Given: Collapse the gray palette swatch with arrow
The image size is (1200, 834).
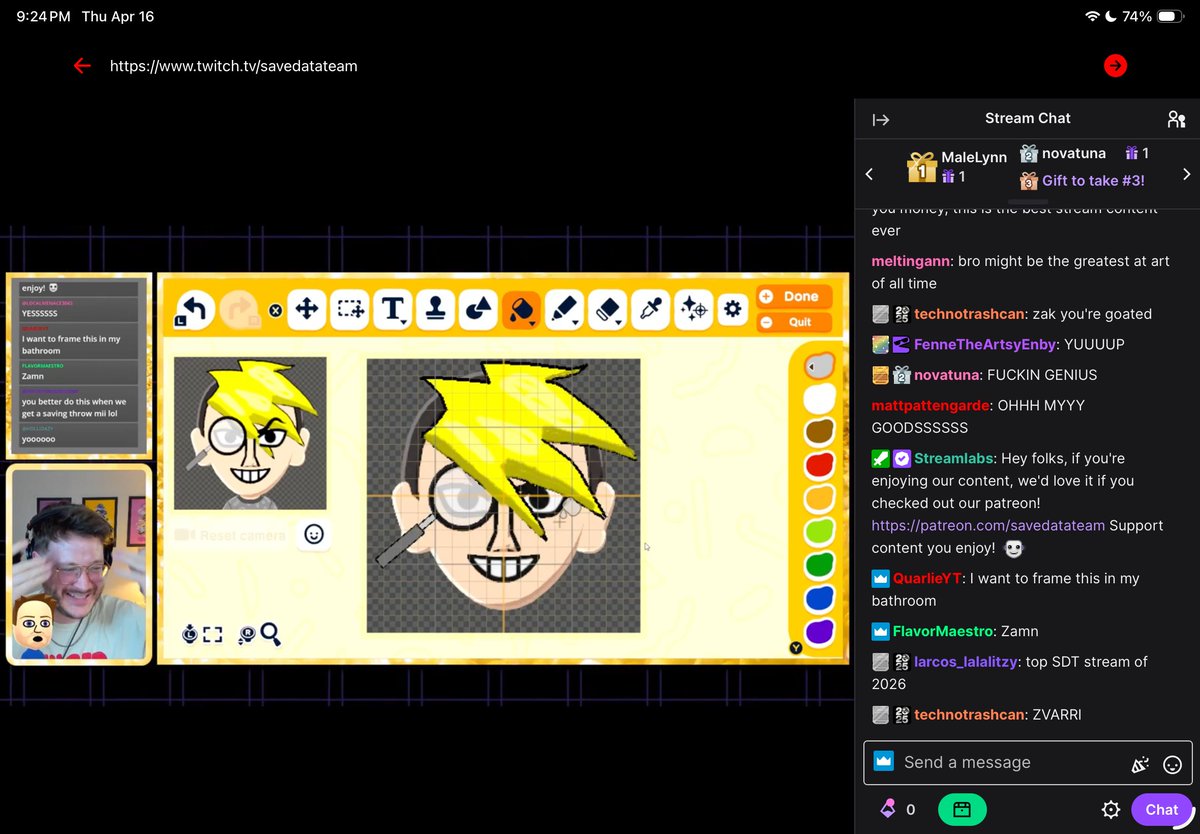Looking at the screenshot, I should pyautogui.click(x=819, y=367).
